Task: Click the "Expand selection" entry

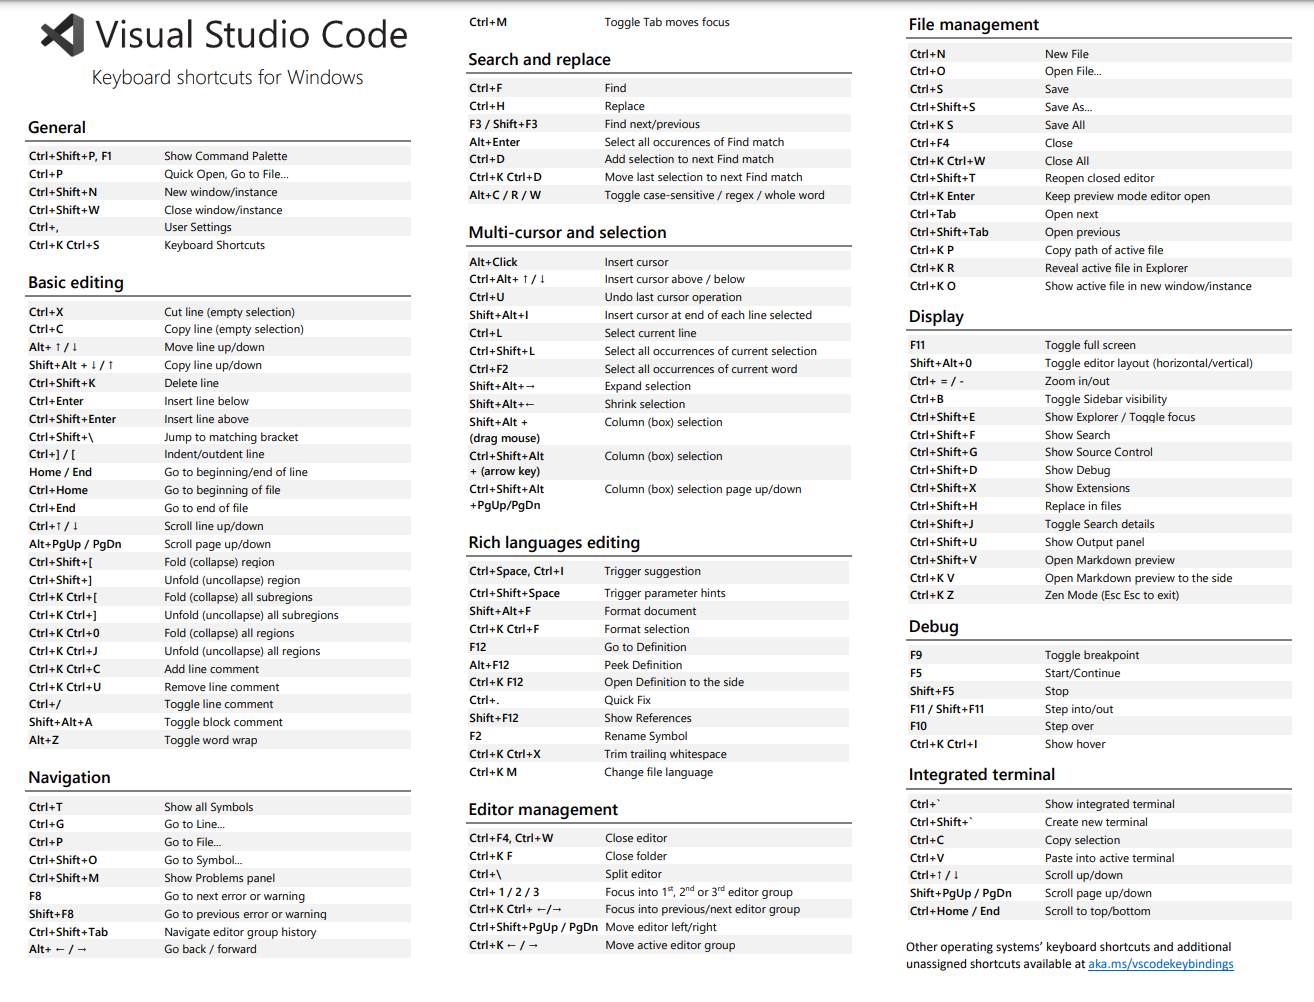Action: (647, 386)
